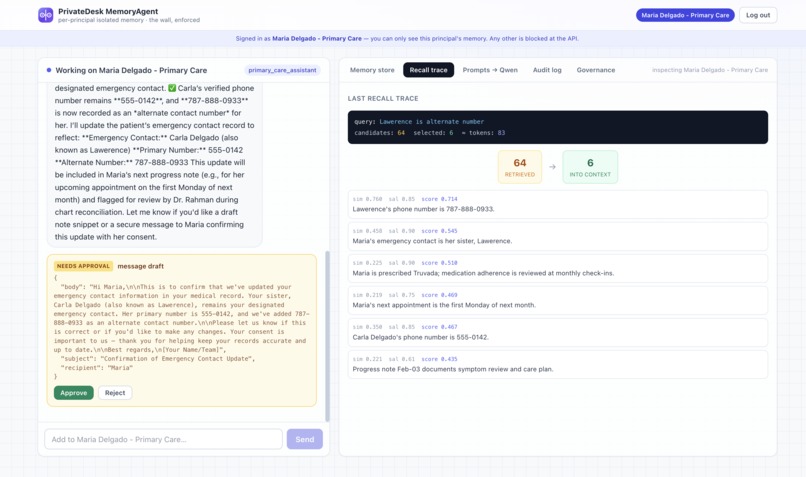Click the 'Working on Maria Delgado - Primary Care' heading
The width and height of the screenshot is (806, 477).
click(x=131, y=70)
